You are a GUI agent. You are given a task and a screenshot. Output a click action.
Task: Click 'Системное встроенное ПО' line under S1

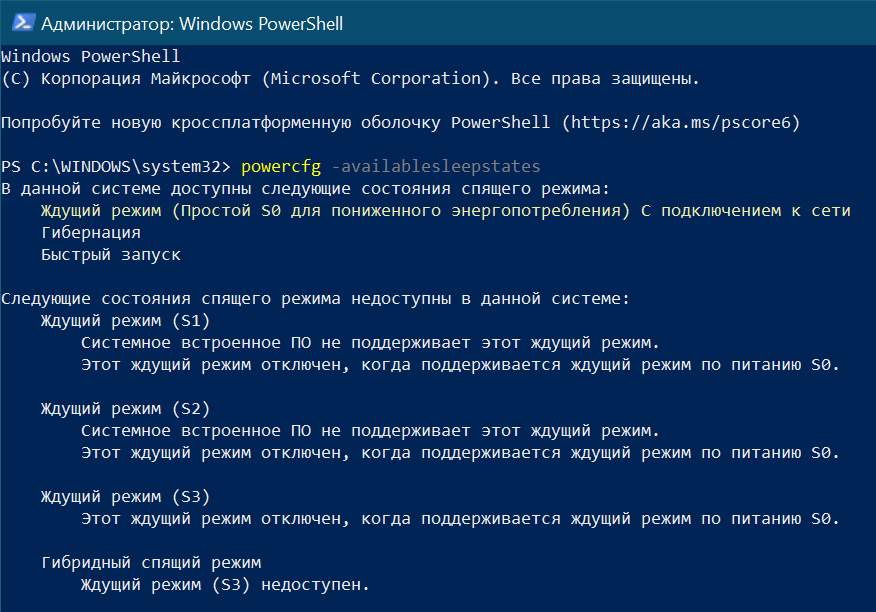(x=370, y=342)
